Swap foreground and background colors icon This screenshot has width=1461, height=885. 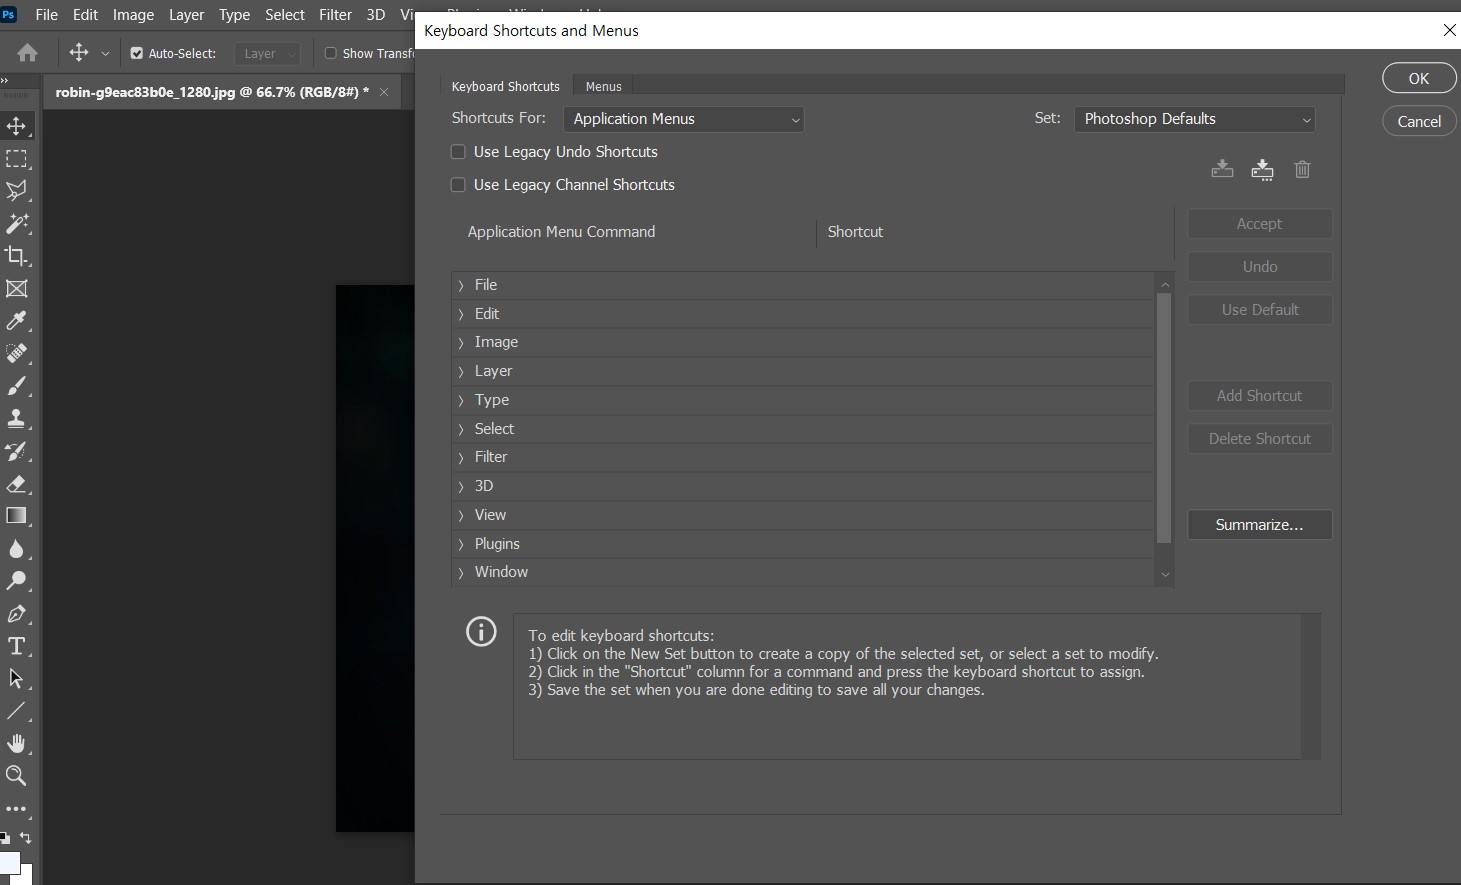(x=26, y=838)
